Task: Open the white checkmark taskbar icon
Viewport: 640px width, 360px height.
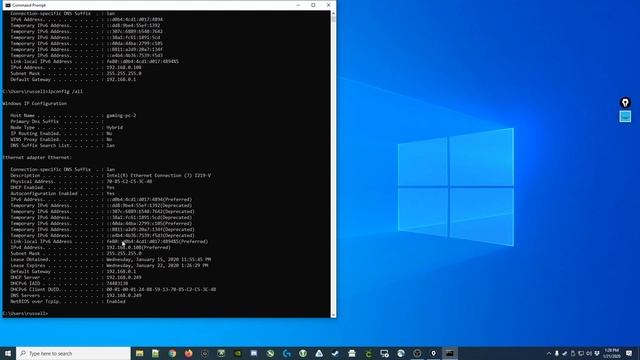Action: pyautogui.click(x=336, y=353)
